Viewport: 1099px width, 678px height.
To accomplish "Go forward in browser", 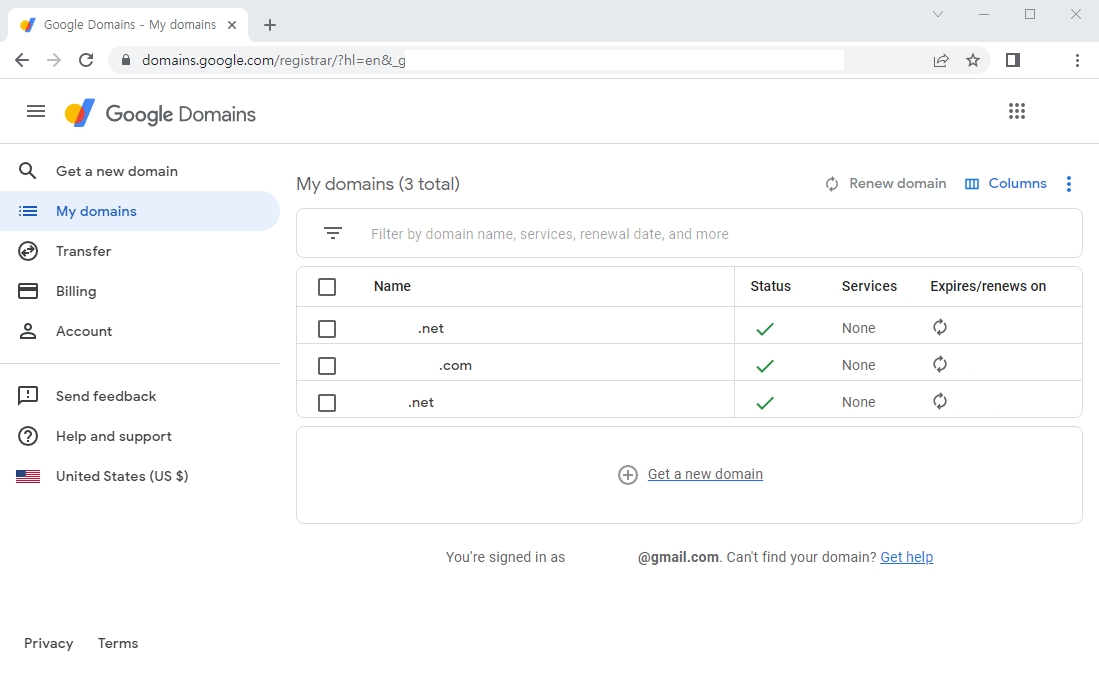I will click(54, 60).
